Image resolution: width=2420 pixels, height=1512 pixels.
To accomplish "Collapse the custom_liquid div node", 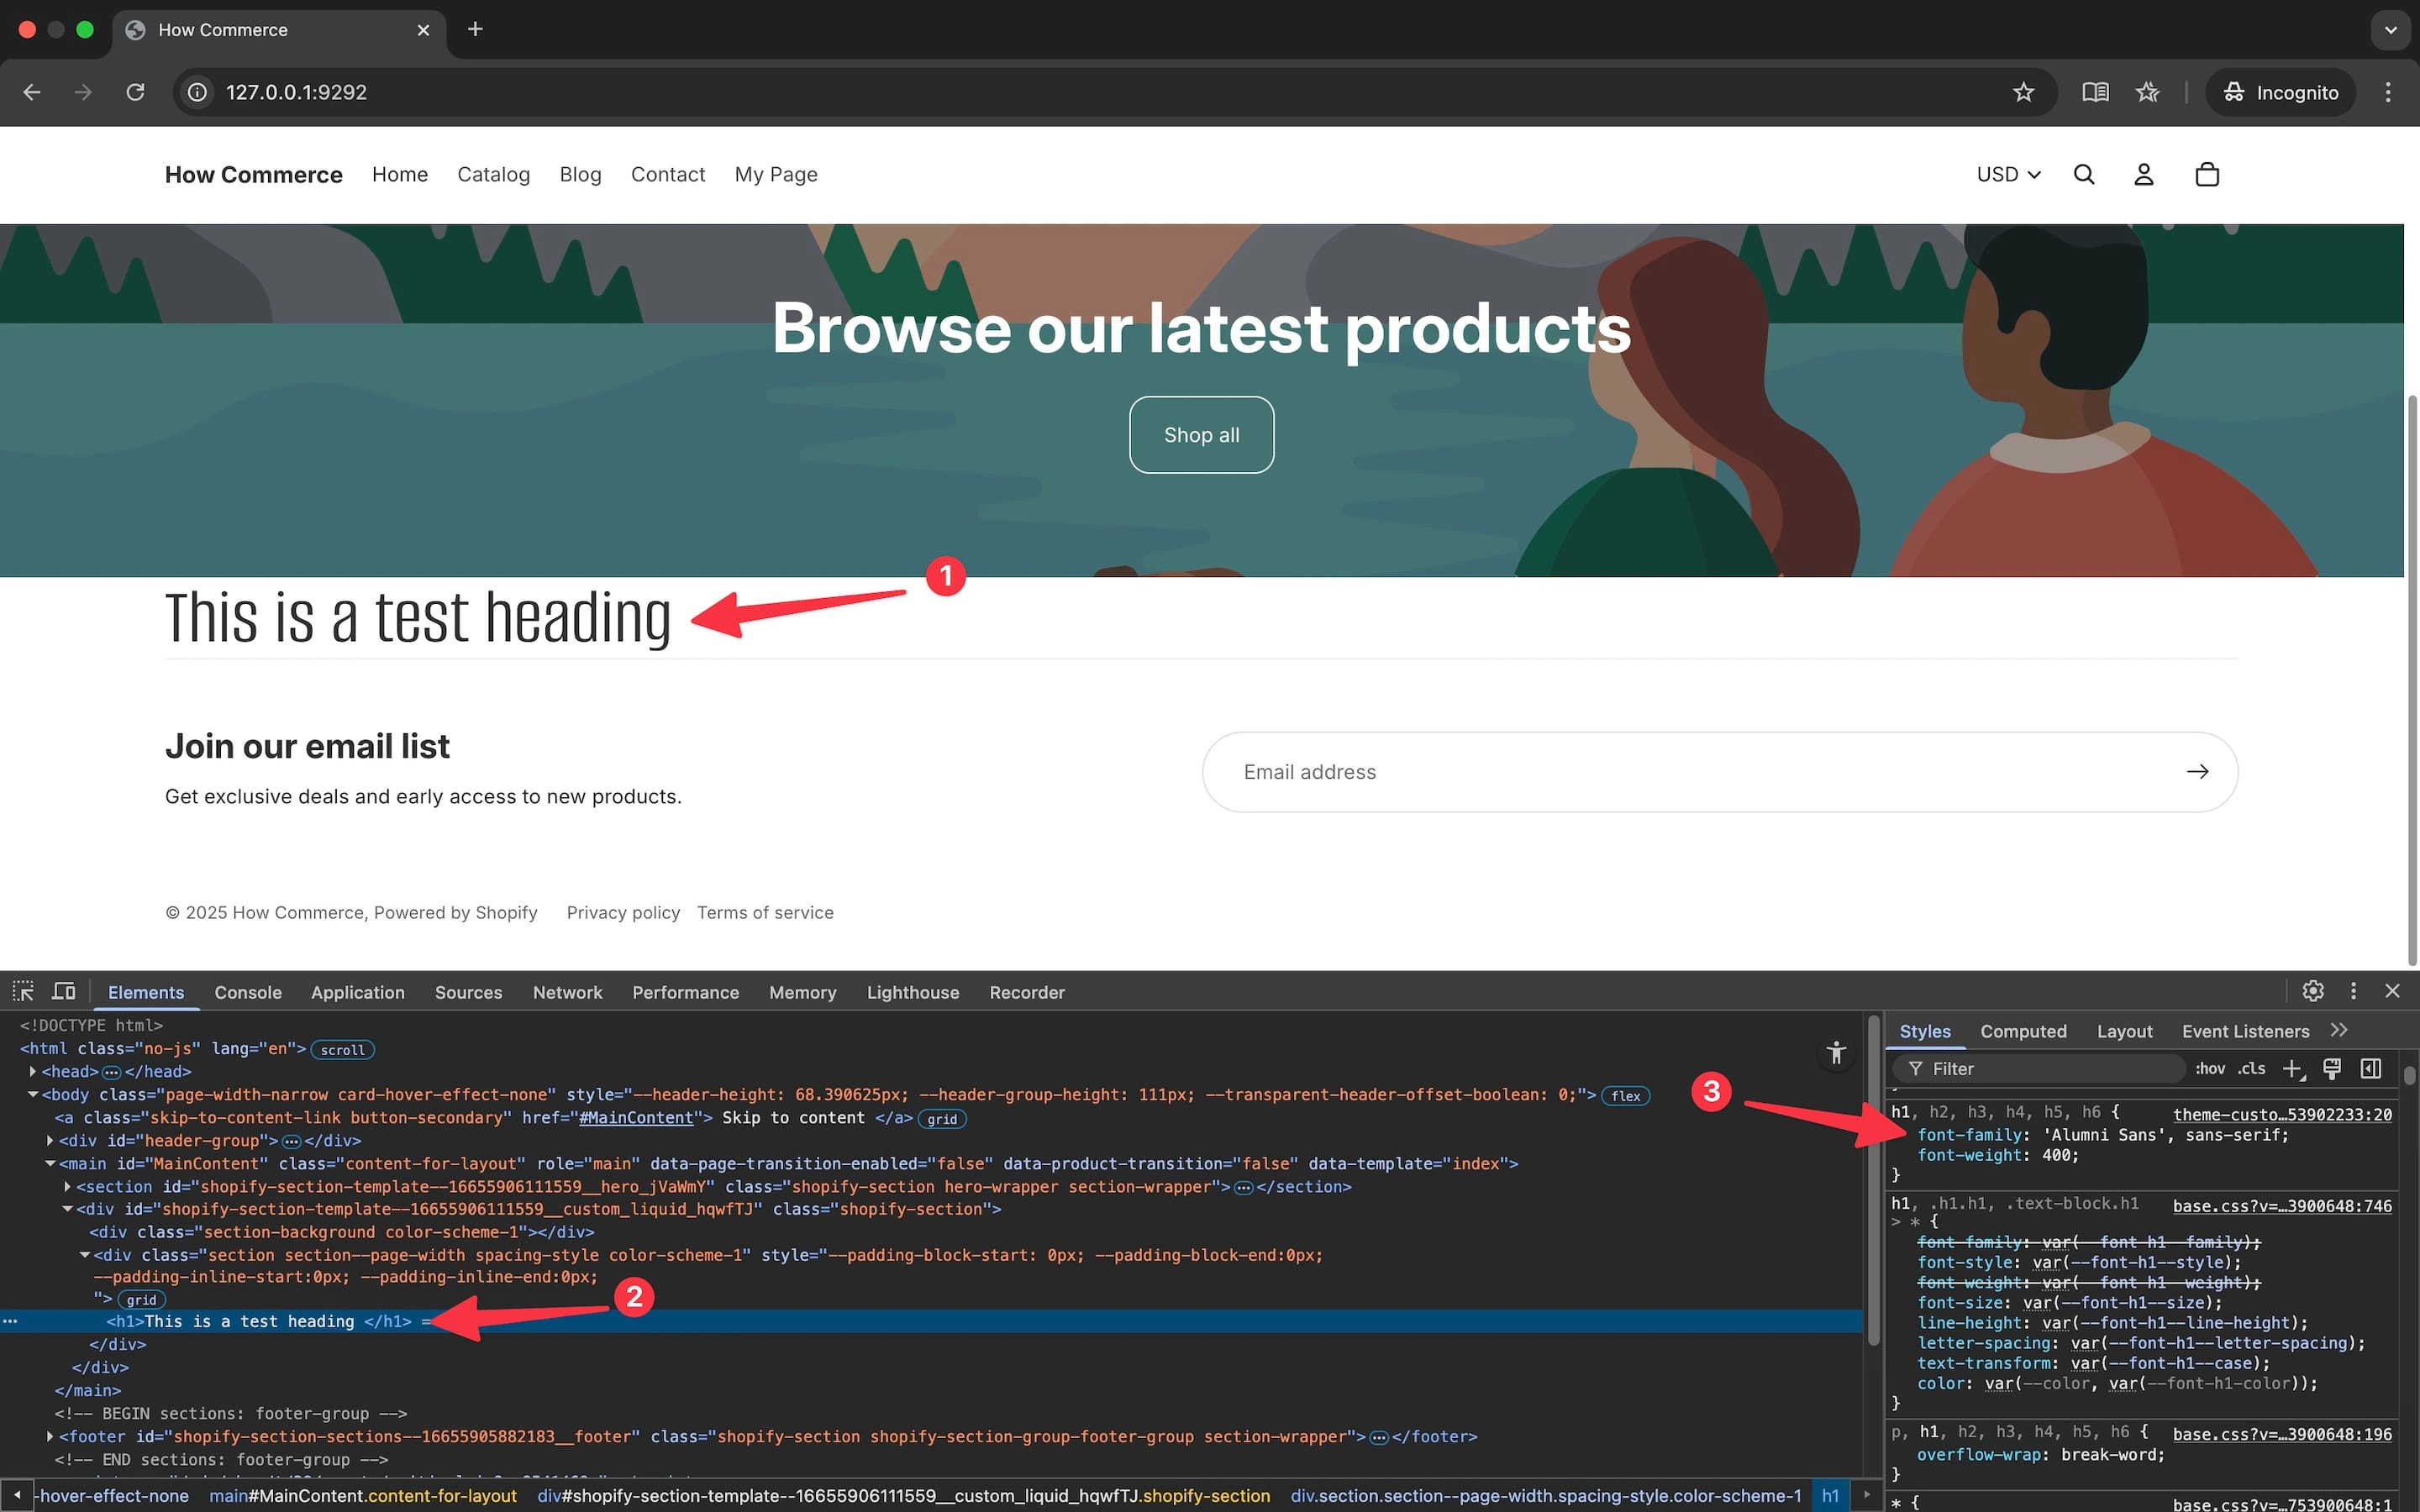I will [68, 1209].
